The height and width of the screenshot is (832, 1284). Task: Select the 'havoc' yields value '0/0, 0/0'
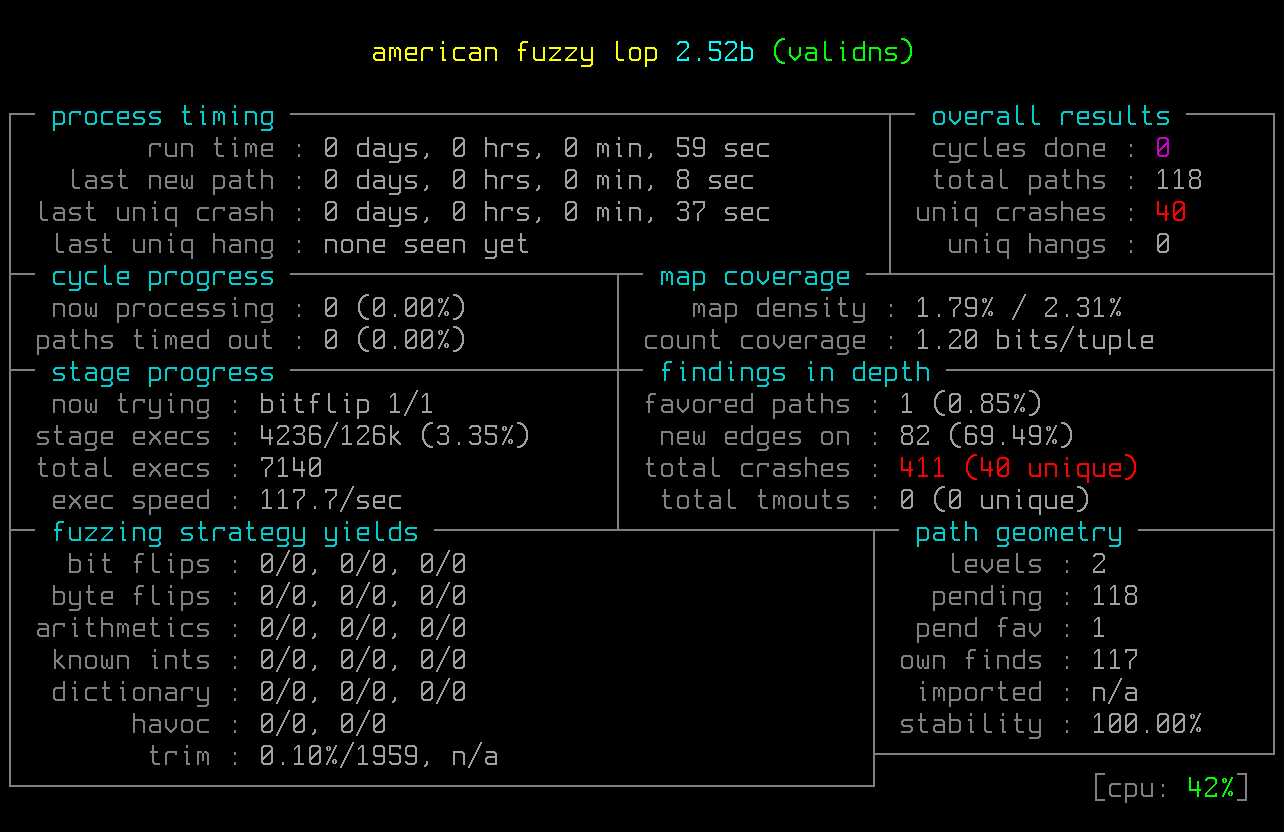(323, 725)
